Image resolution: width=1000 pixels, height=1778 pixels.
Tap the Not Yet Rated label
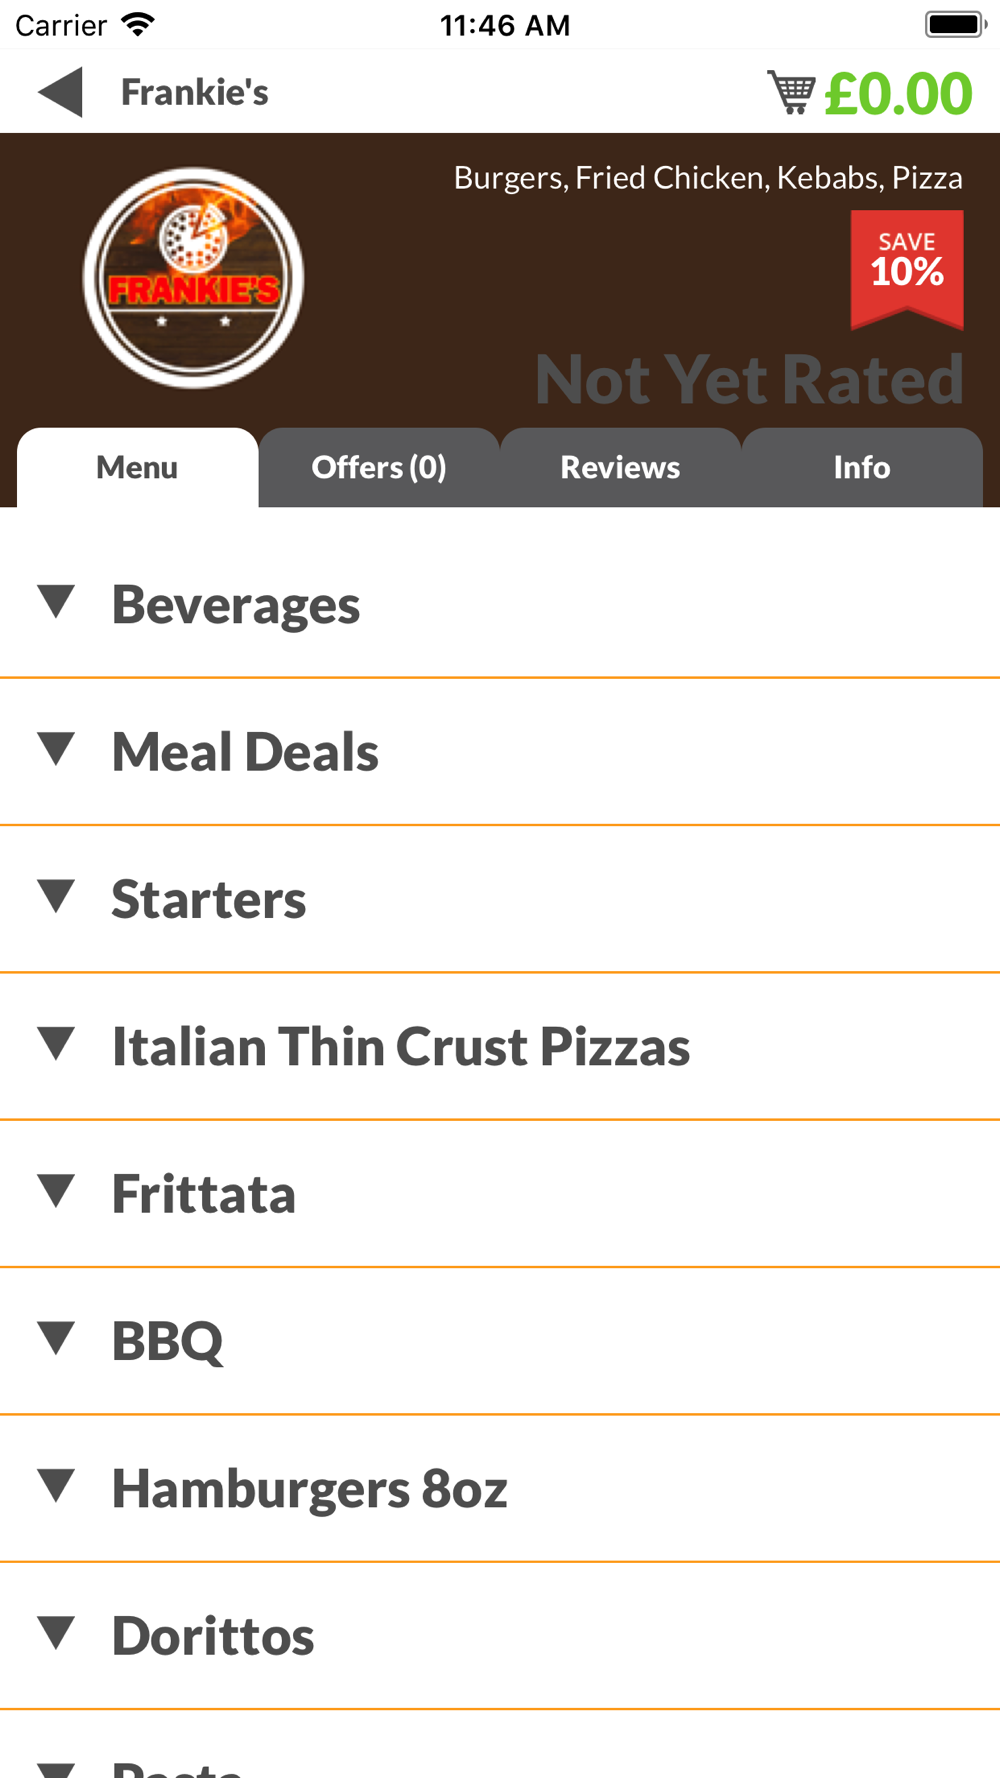[x=749, y=379]
